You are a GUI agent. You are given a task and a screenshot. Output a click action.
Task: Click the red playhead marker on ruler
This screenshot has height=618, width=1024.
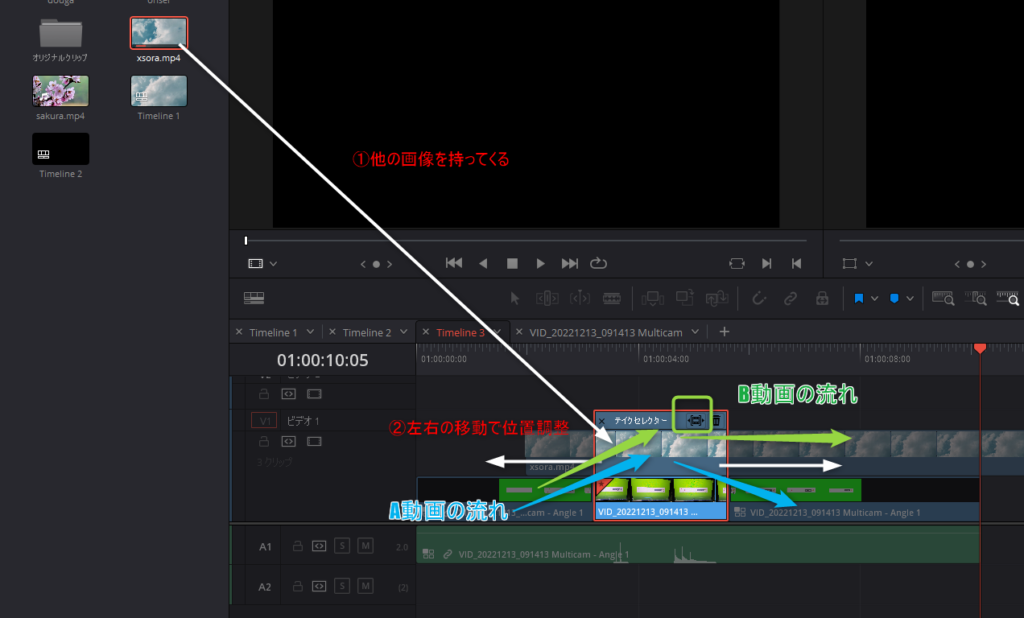tap(980, 348)
